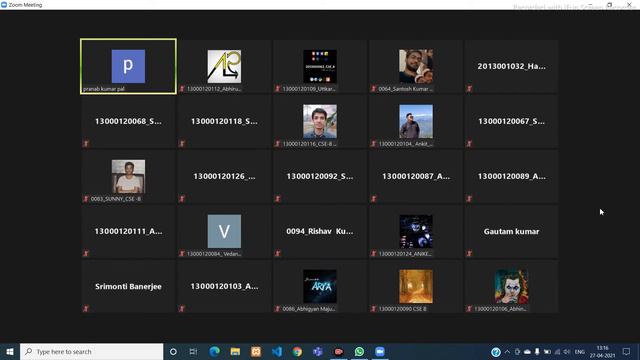Open the Windows notification center
This screenshot has width=640, height=360.
[x=627, y=352]
